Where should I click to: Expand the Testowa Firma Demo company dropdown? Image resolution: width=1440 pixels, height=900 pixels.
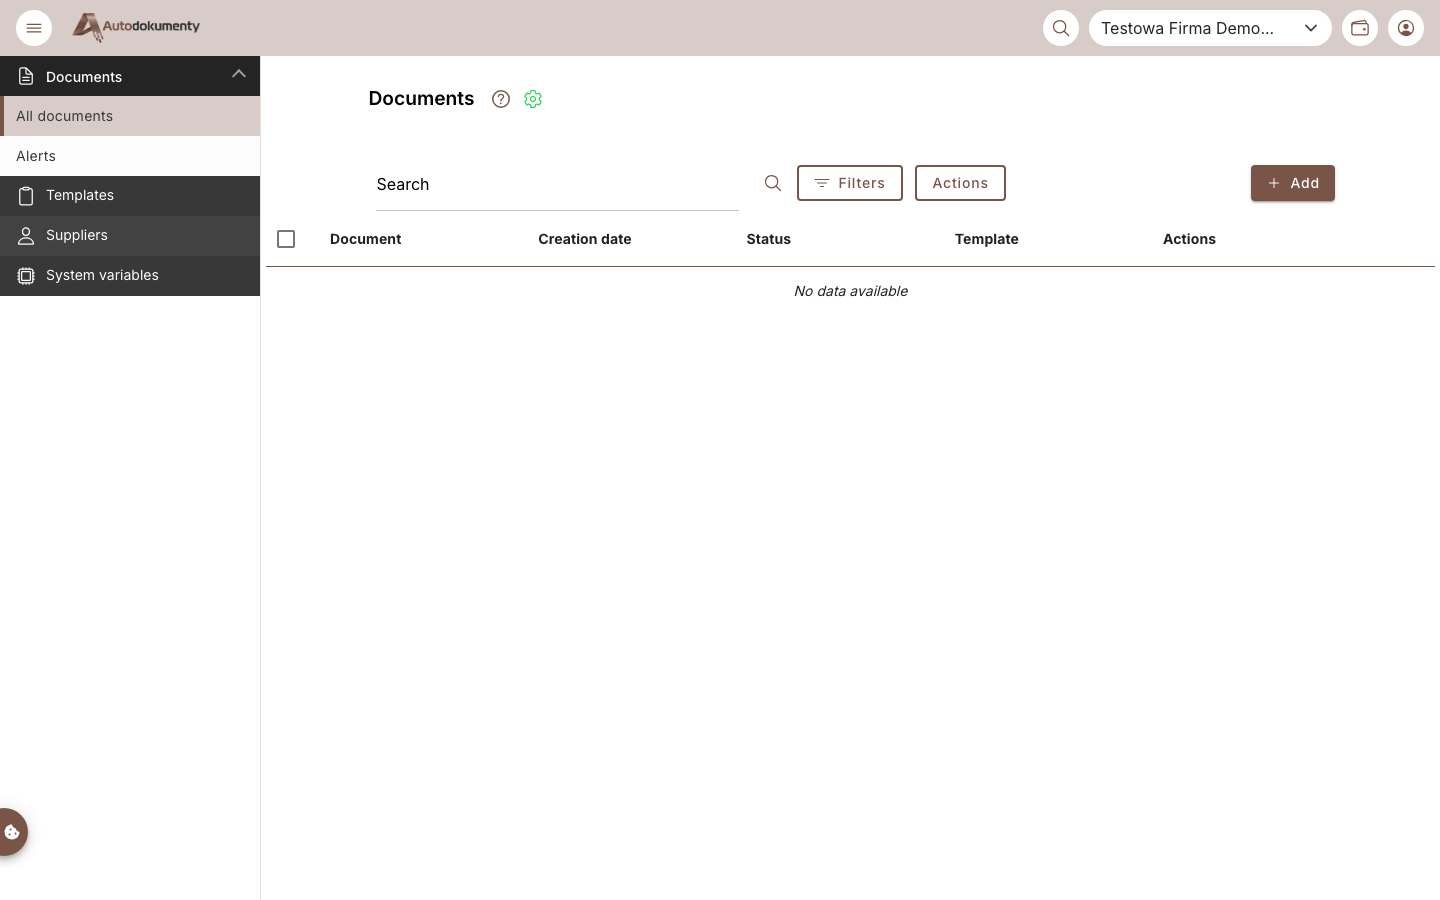[x=1210, y=28]
